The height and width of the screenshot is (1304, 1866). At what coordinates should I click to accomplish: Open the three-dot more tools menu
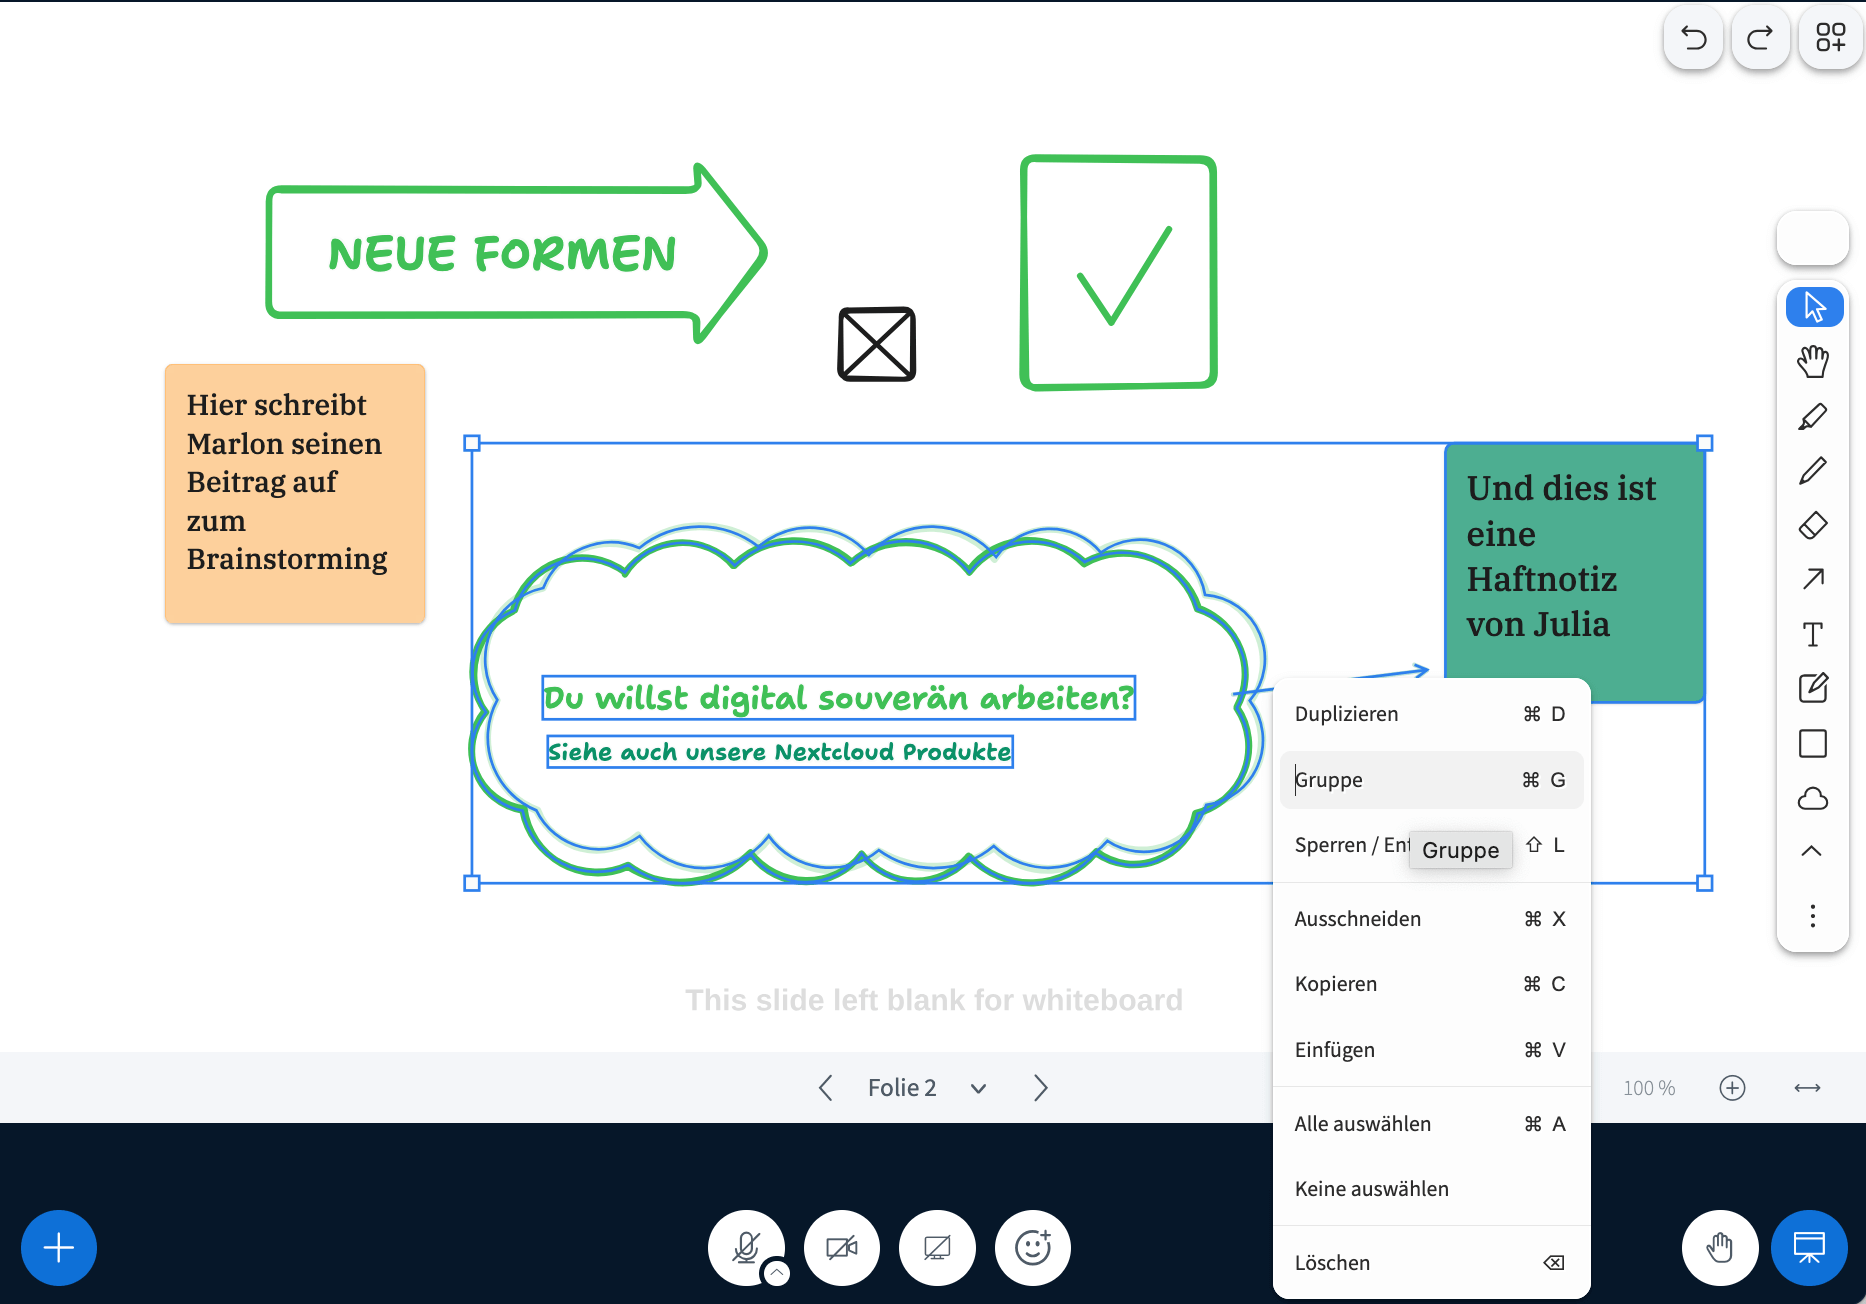(x=1812, y=916)
